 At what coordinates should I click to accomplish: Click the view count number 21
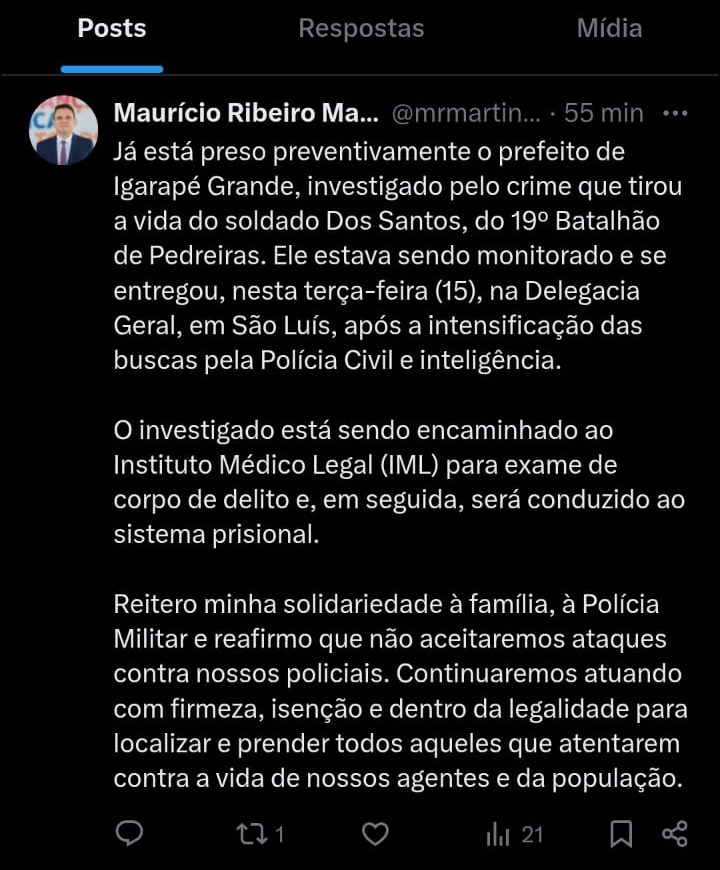[532, 834]
